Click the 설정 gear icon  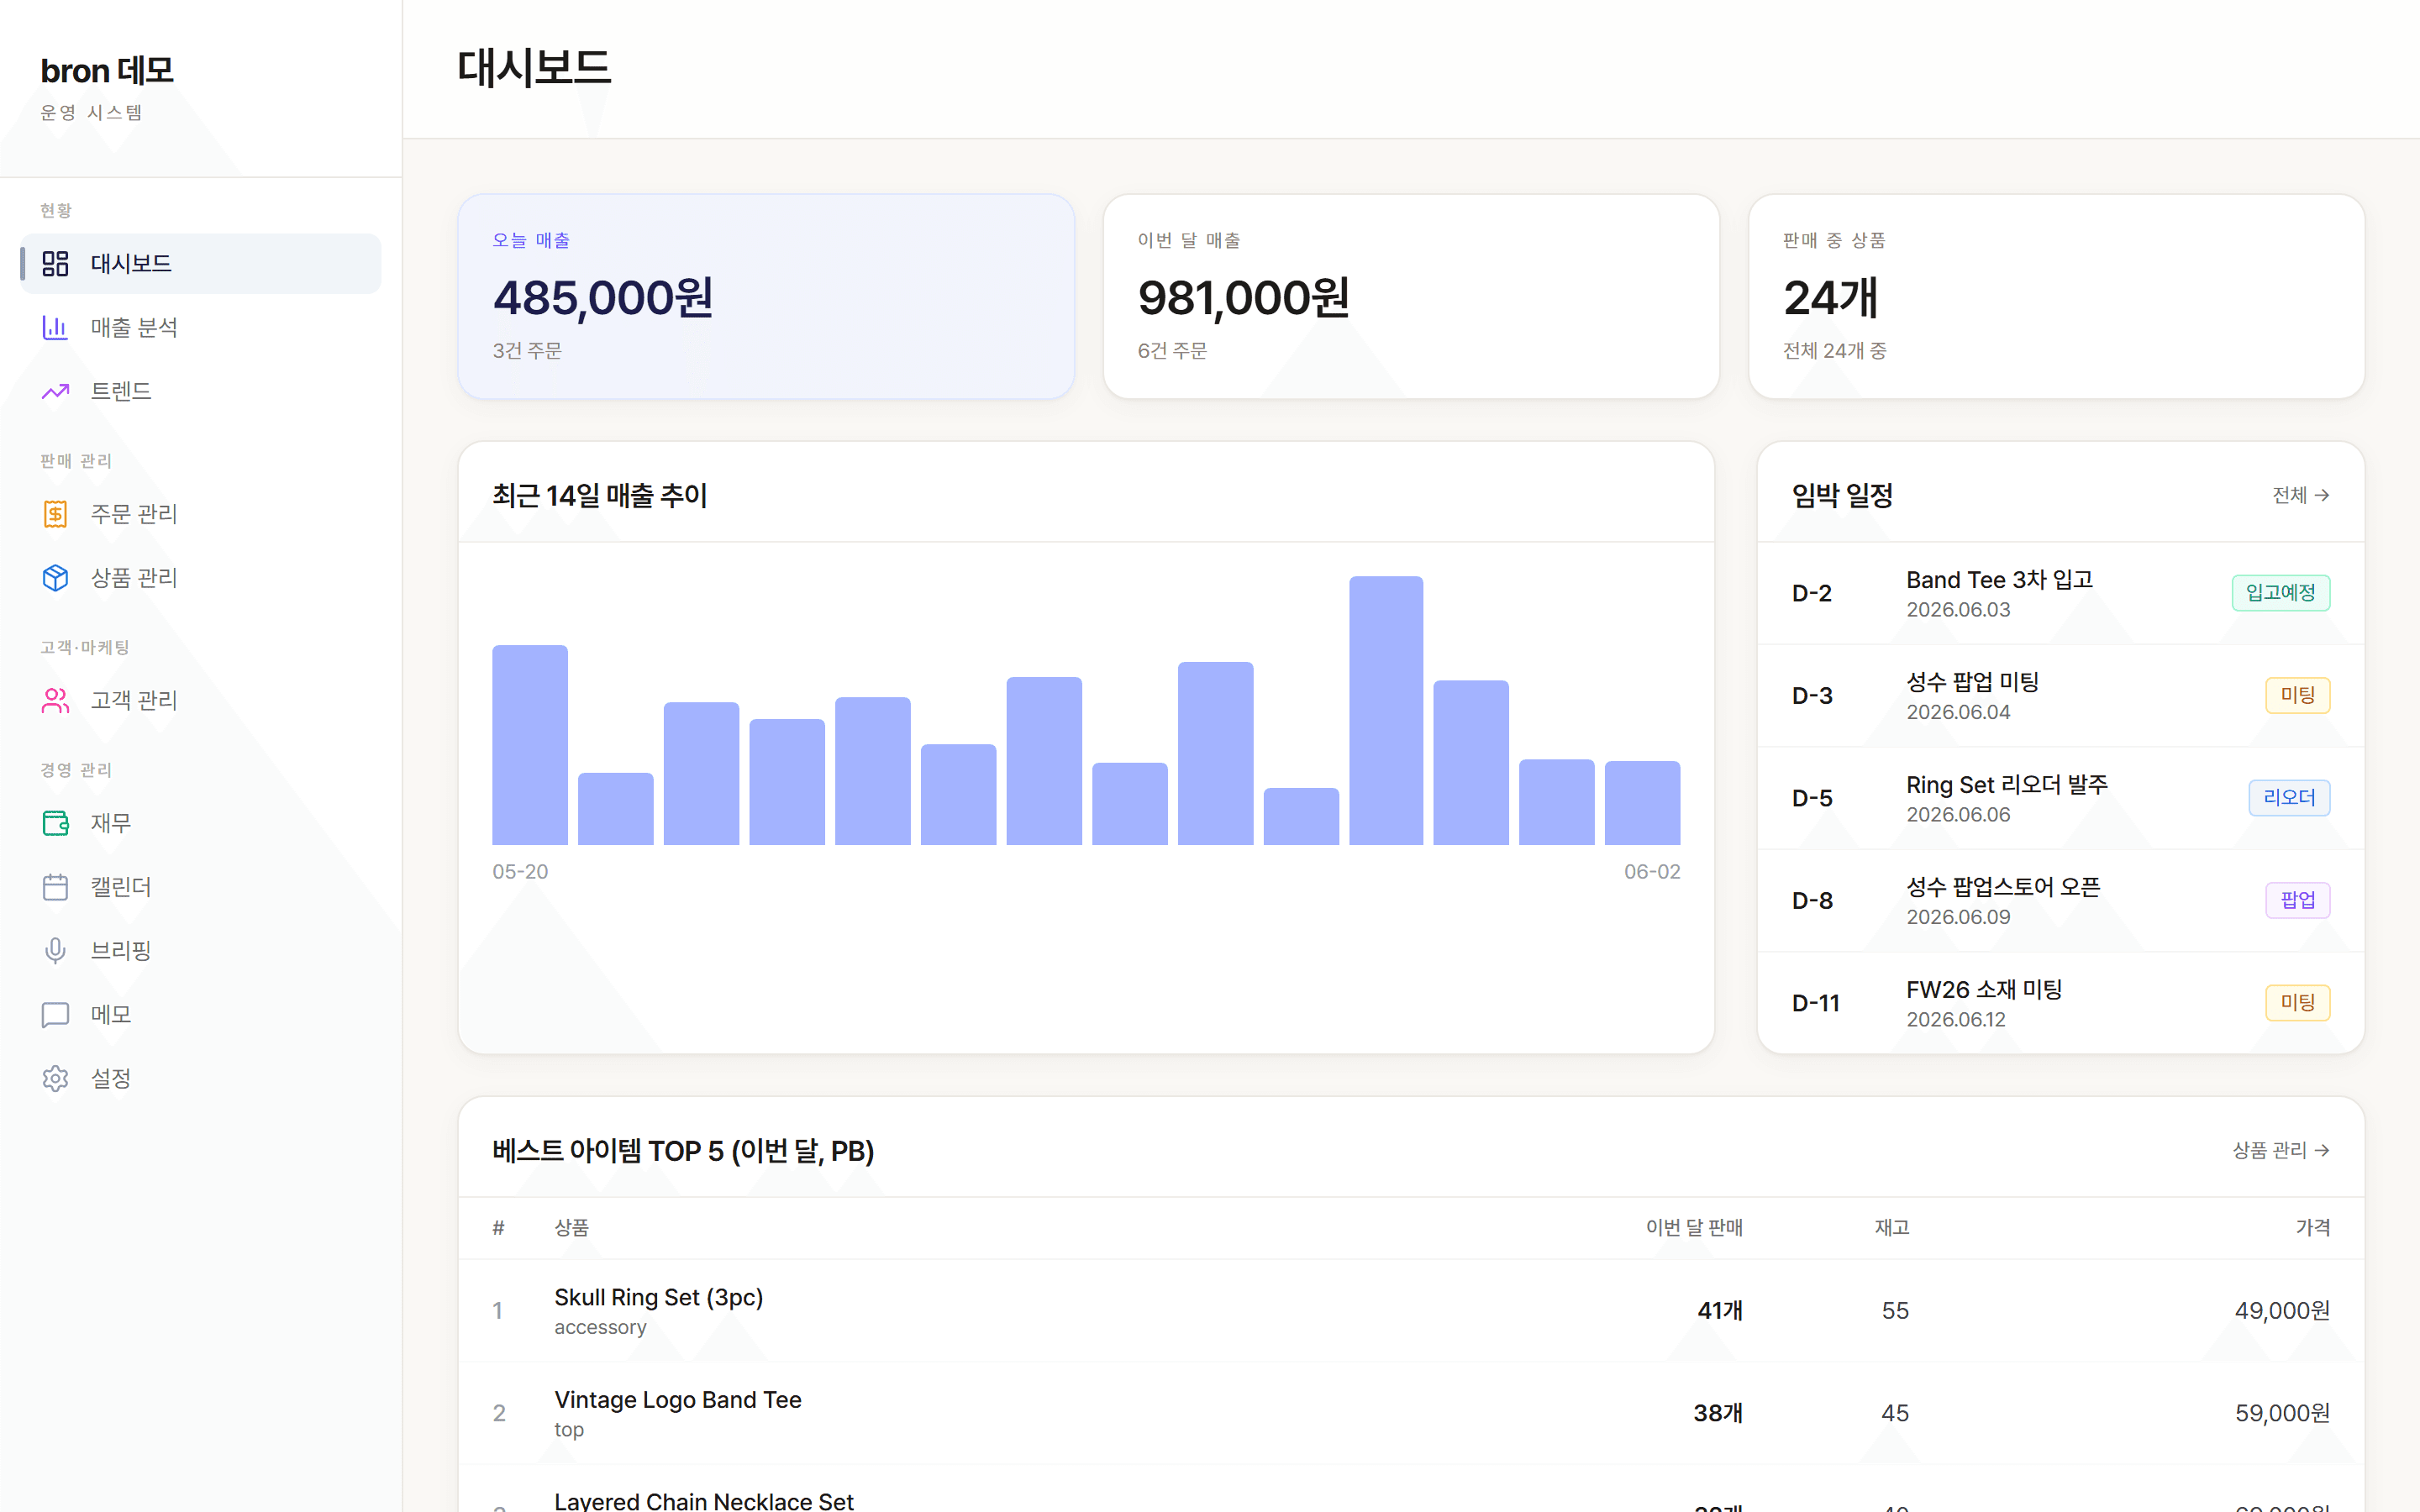pos(55,1078)
